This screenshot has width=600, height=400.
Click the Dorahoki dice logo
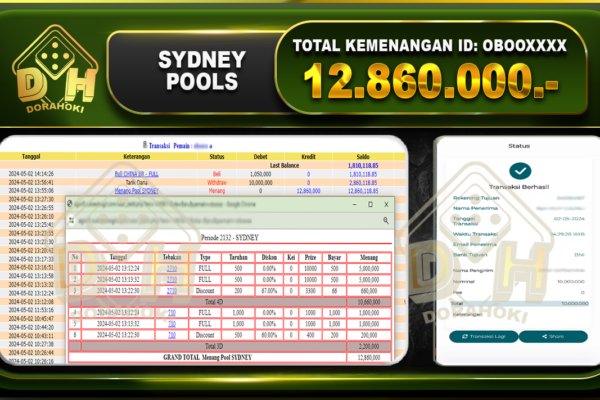pyautogui.click(x=55, y=70)
